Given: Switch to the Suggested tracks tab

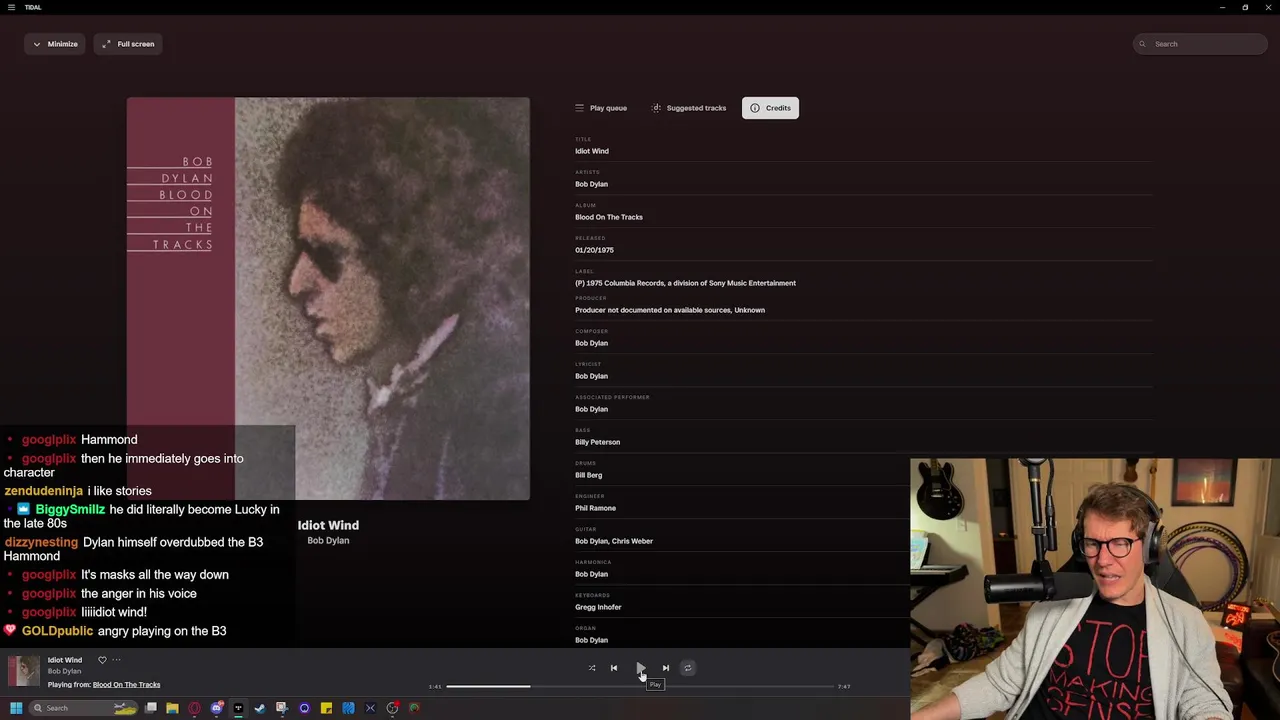Looking at the screenshot, I should (x=688, y=108).
